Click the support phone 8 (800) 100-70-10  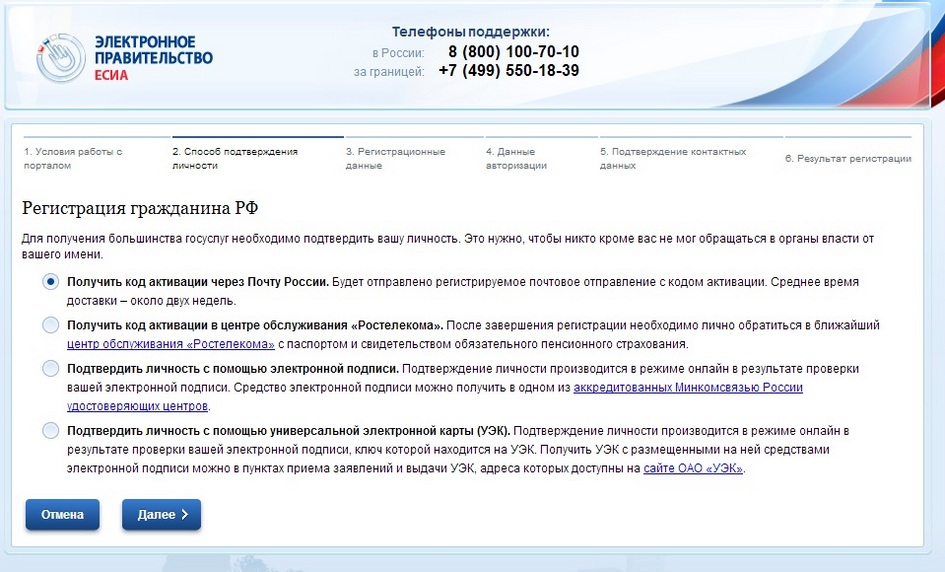[513, 52]
